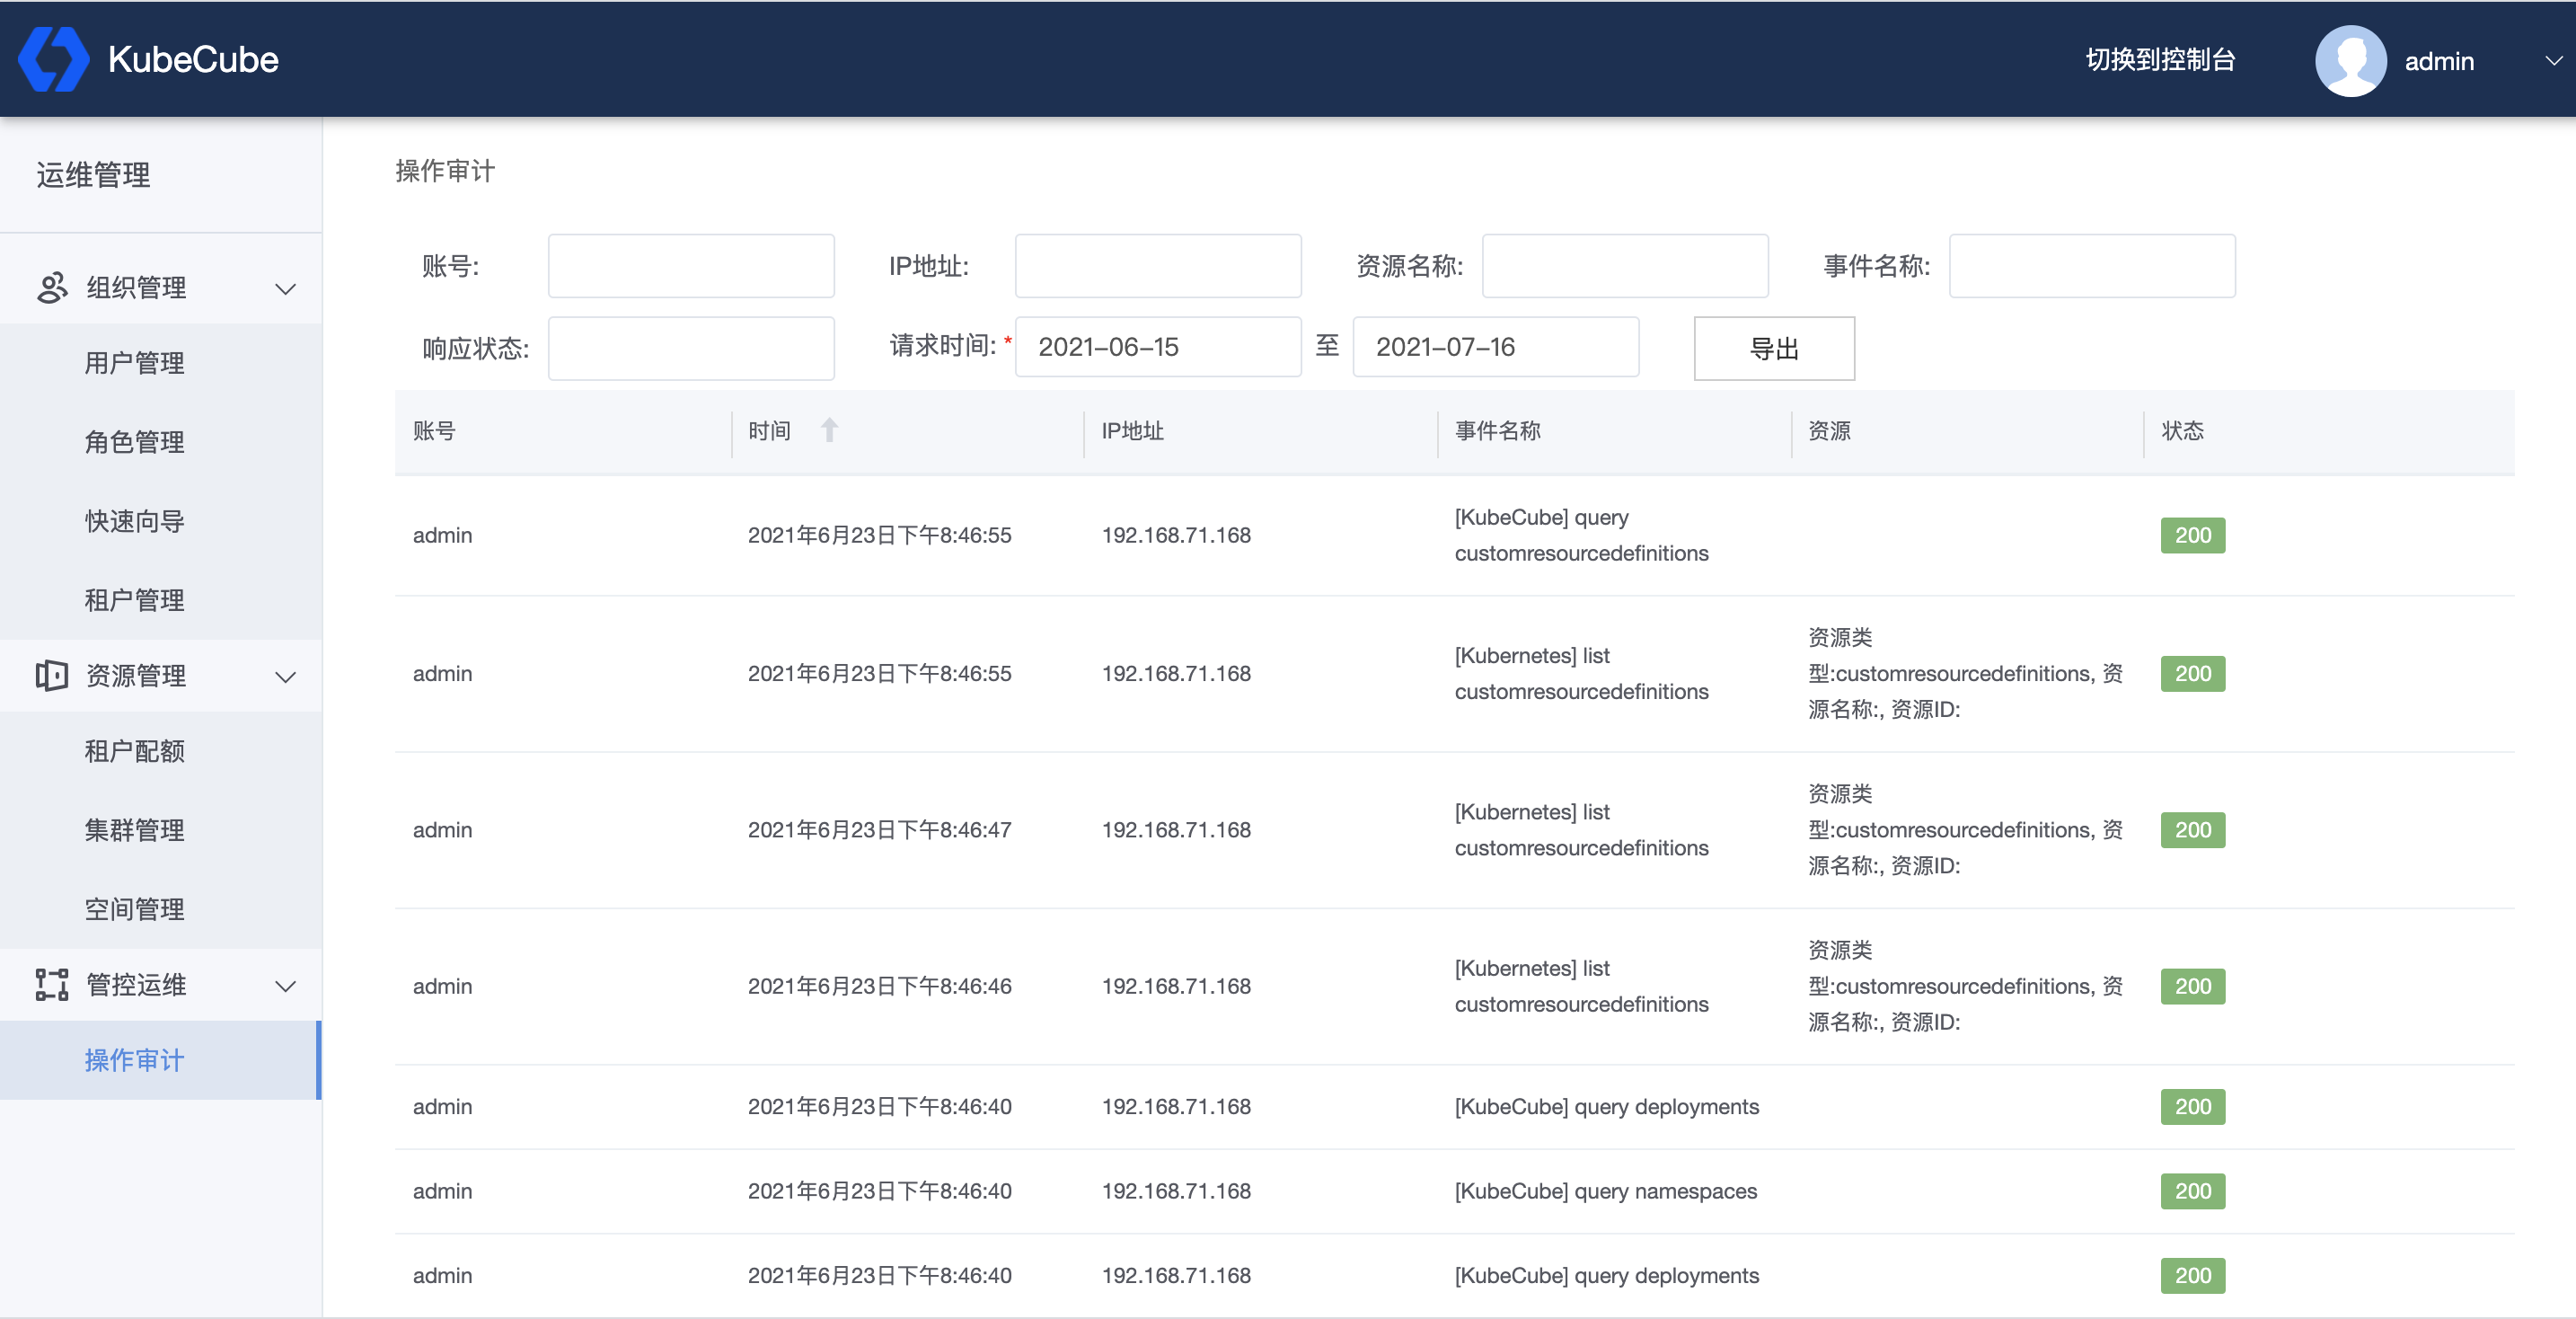Focus the 资源名称 input field
The image size is (2576, 1319).
coord(1625,266)
